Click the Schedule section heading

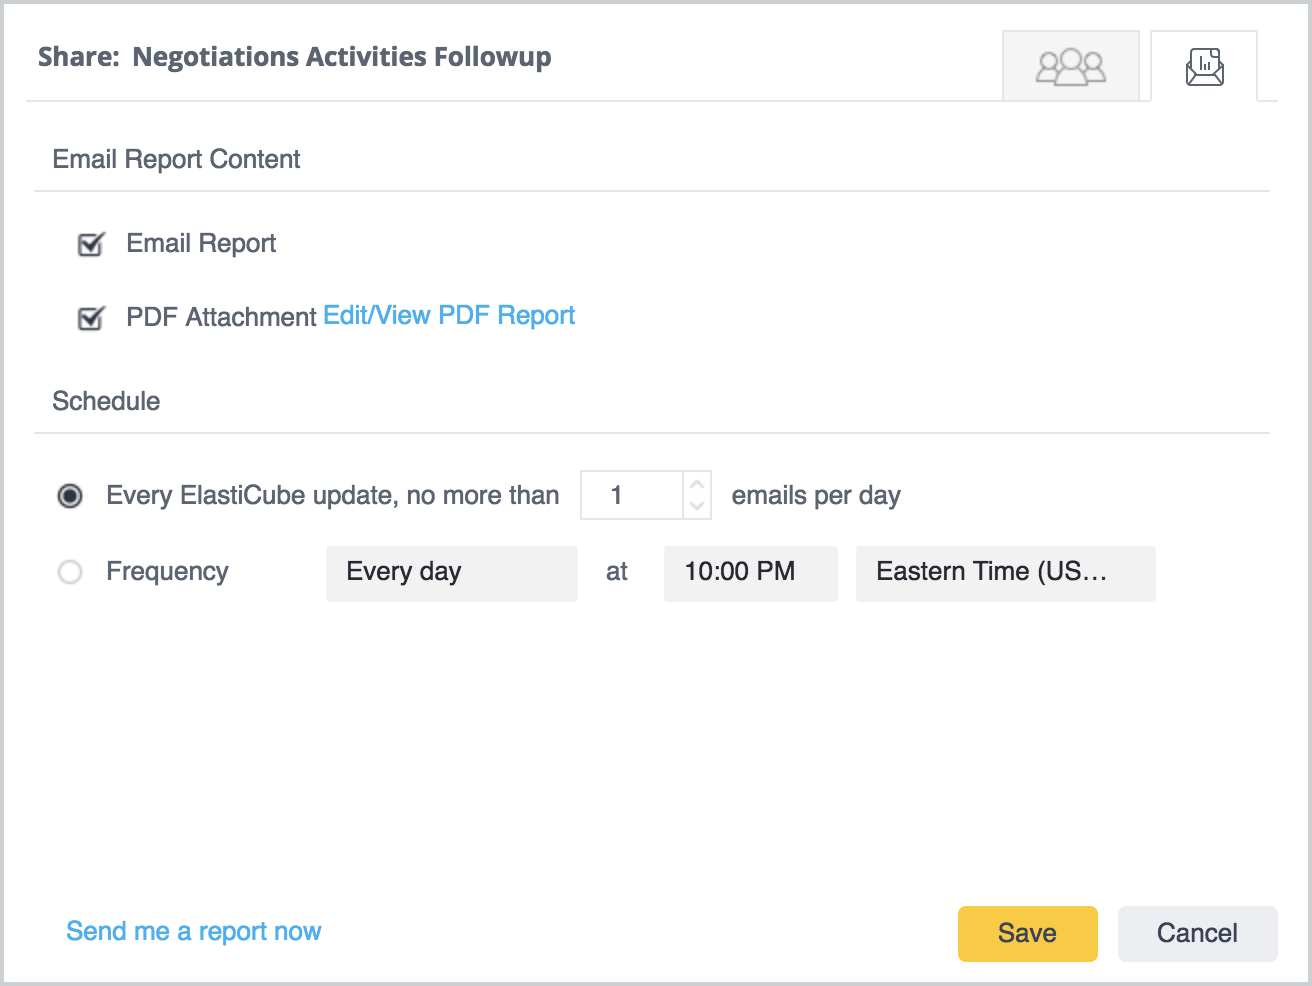click(106, 401)
